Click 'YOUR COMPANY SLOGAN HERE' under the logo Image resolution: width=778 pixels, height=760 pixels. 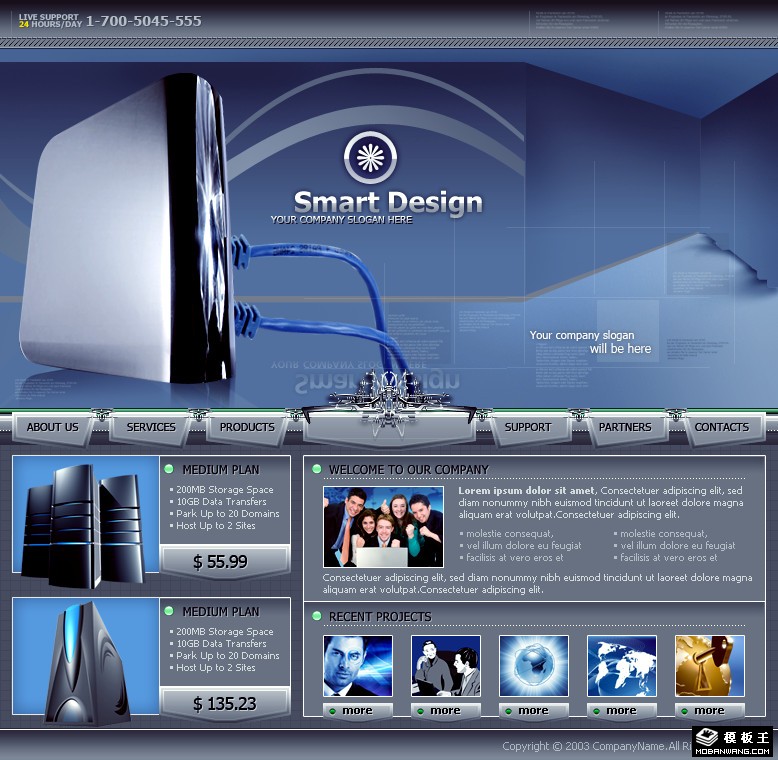coord(341,220)
